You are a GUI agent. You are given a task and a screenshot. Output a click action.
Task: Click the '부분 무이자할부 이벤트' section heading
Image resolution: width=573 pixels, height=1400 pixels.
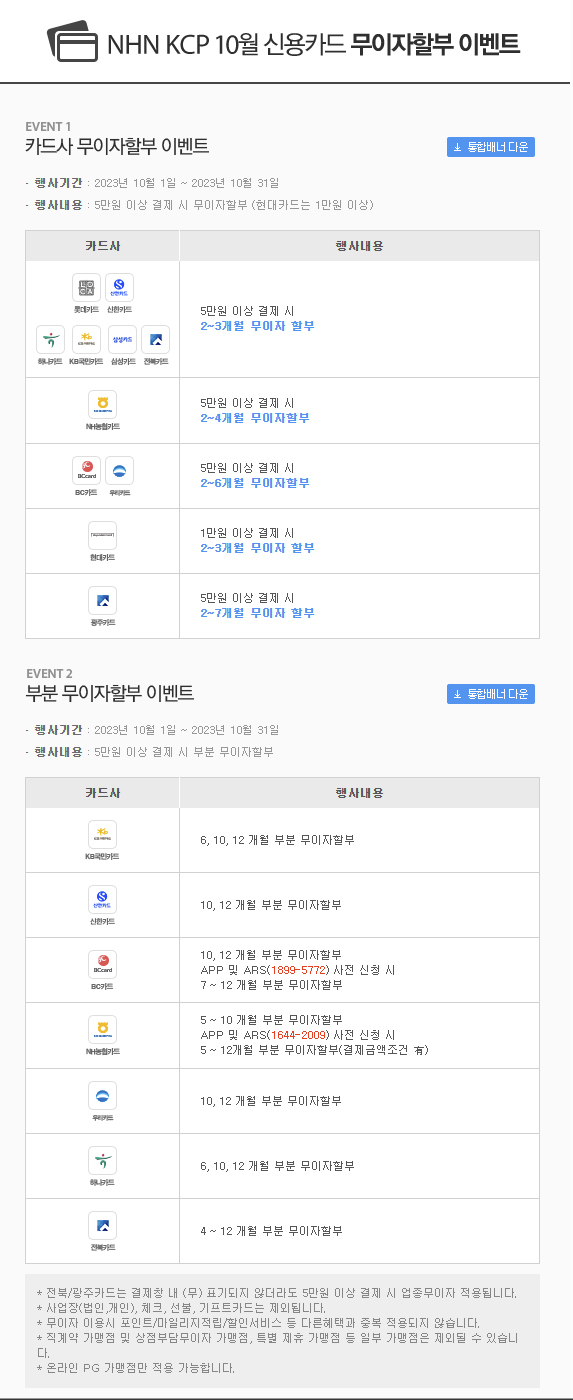click(x=110, y=694)
